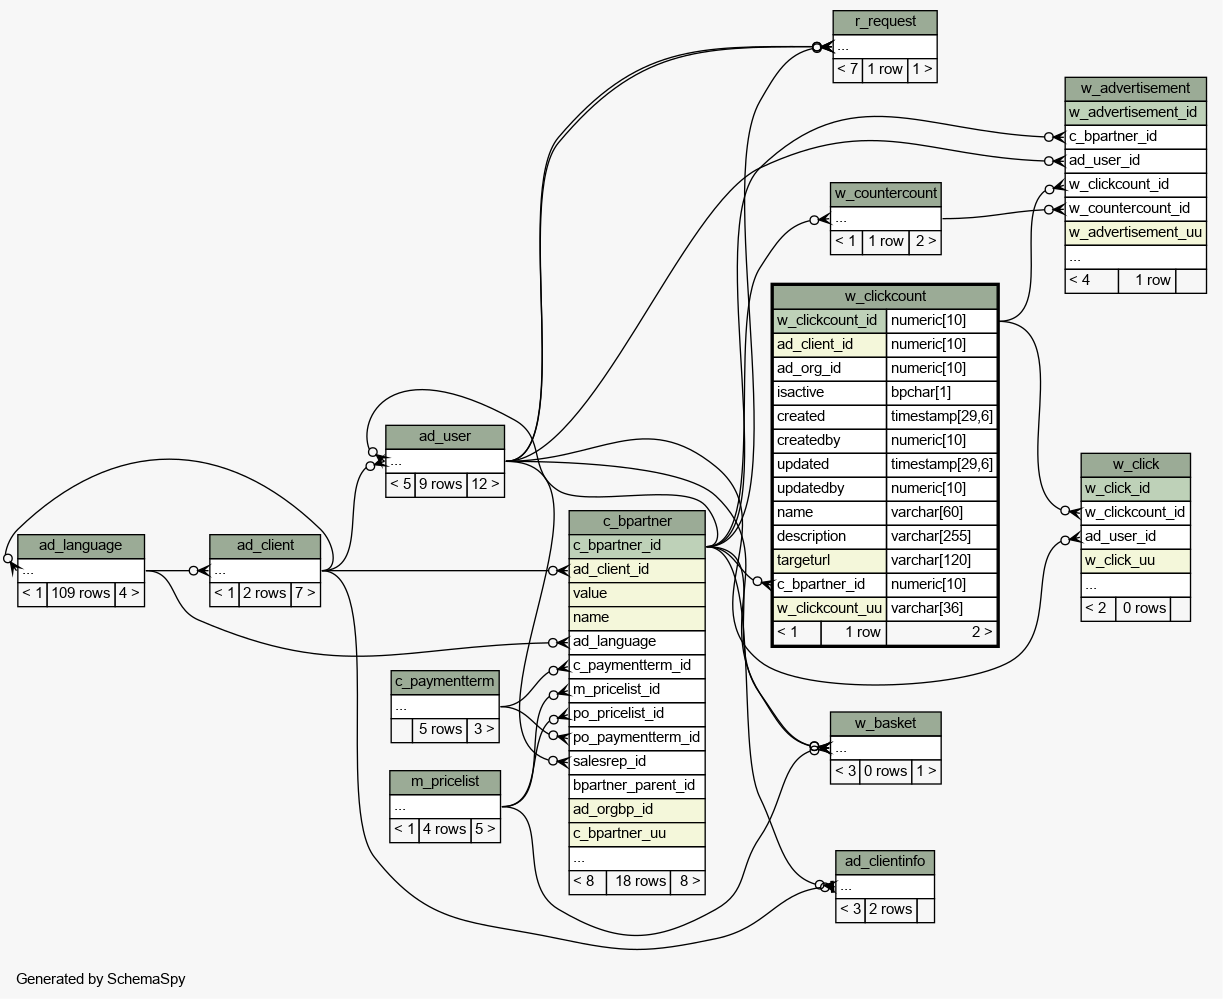The height and width of the screenshot is (999, 1223).
Task: Click w_click's w_clickcount_id column
Action: click(x=1135, y=512)
